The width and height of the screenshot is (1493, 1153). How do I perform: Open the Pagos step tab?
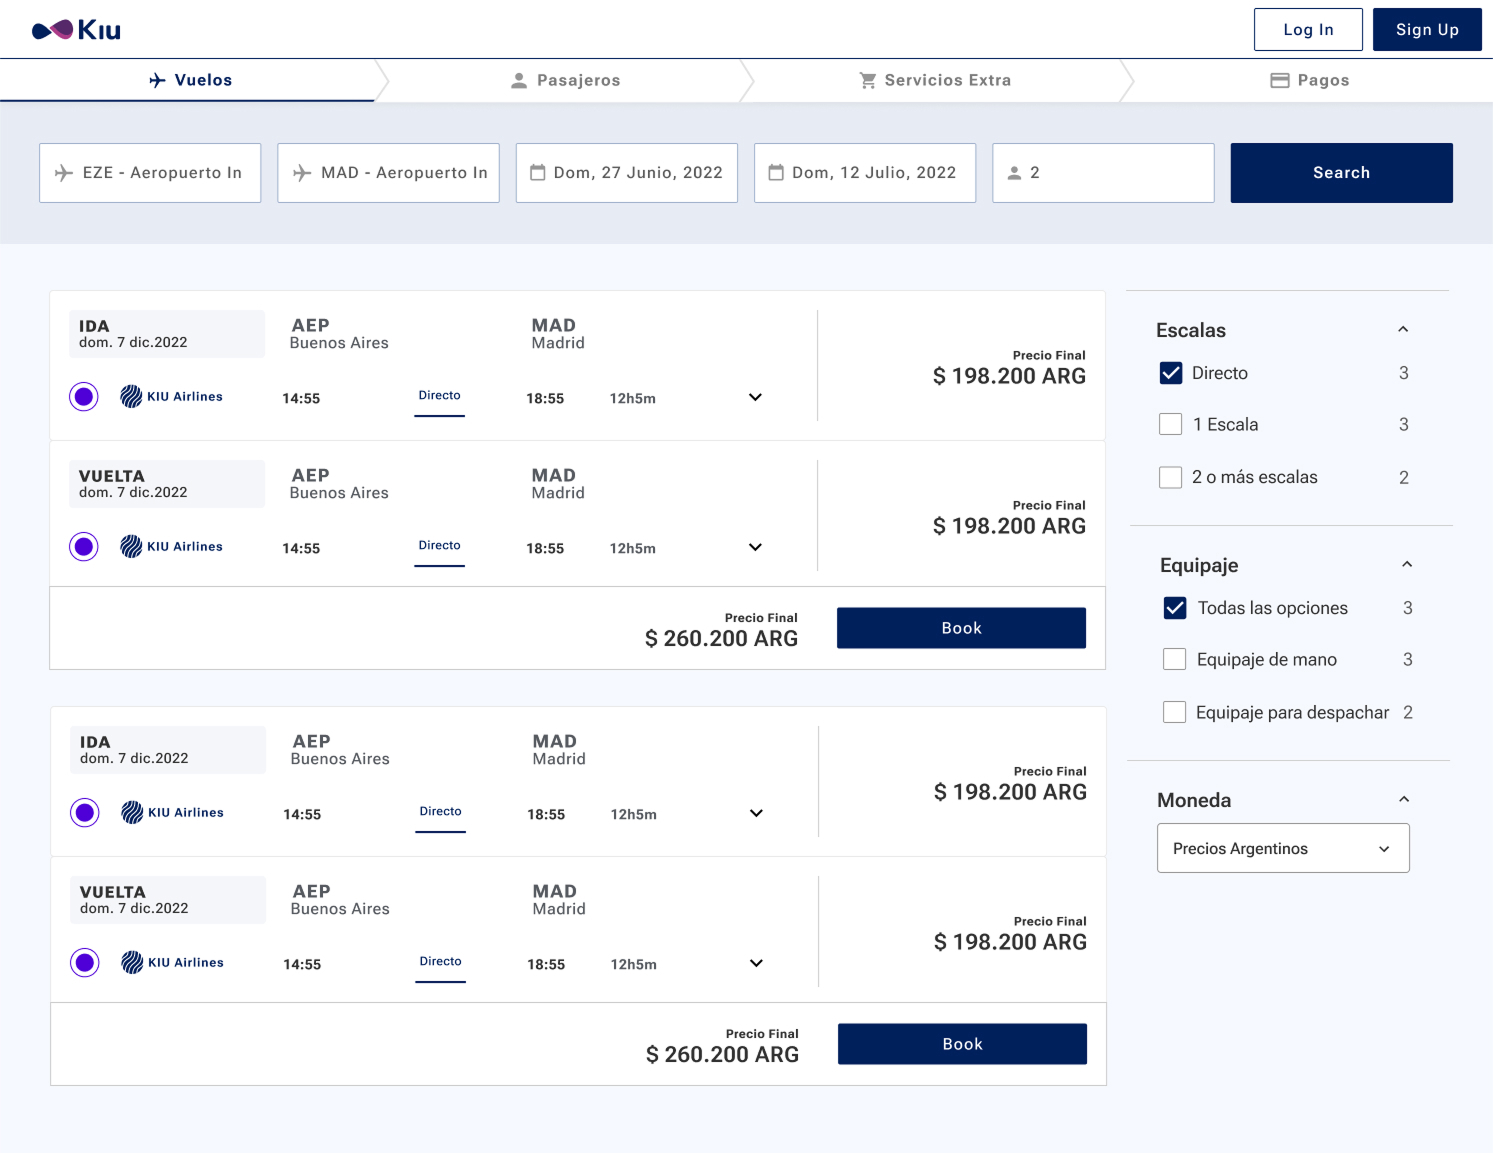pos(1309,81)
